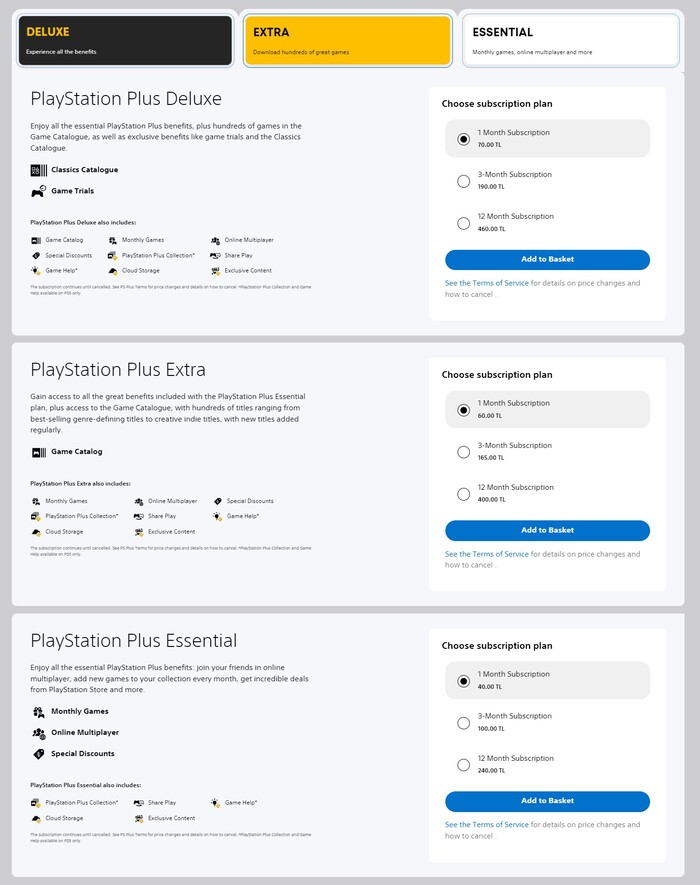The image size is (700, 885).
Task: Select Deluxe 3-Month Subscription for 190.00 TL
Action: tap(463, 181)
